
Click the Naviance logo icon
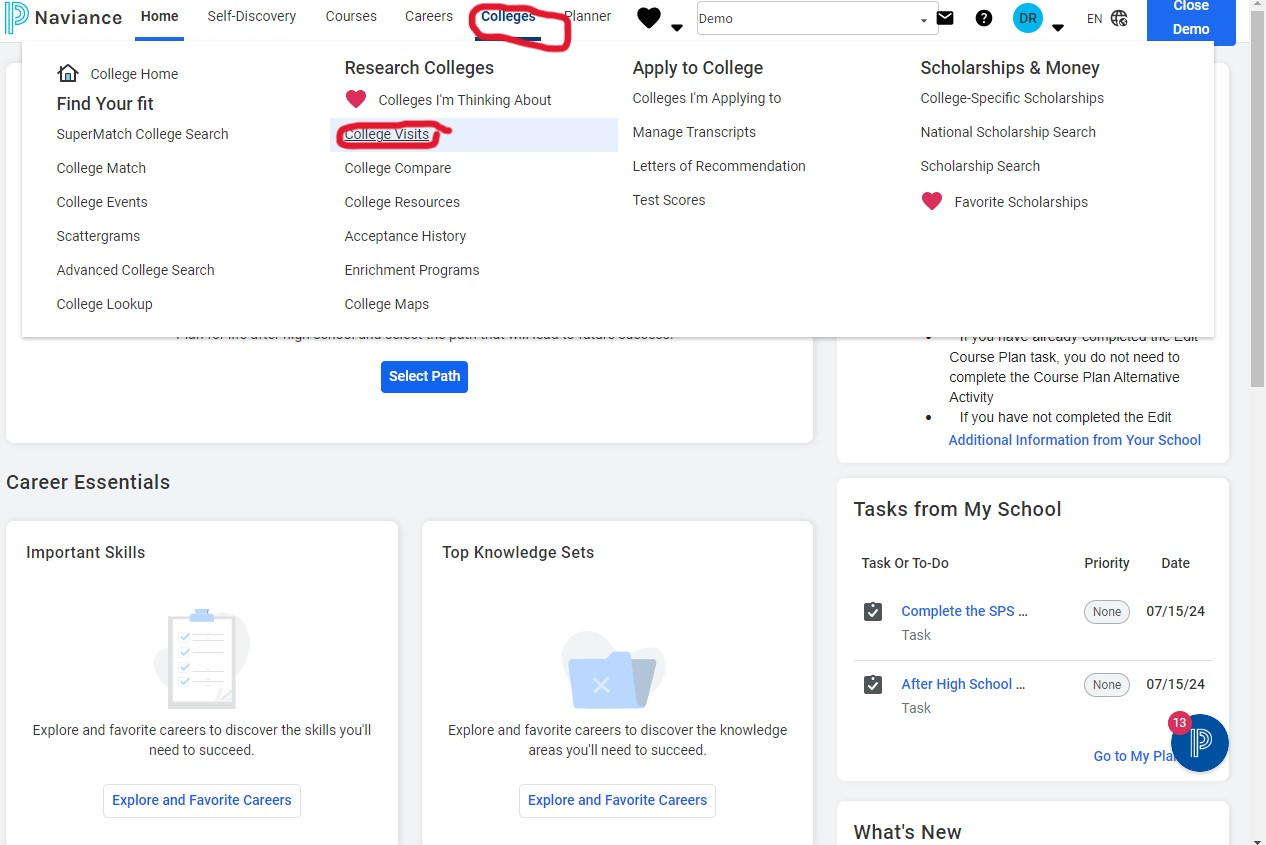point(16,18)
